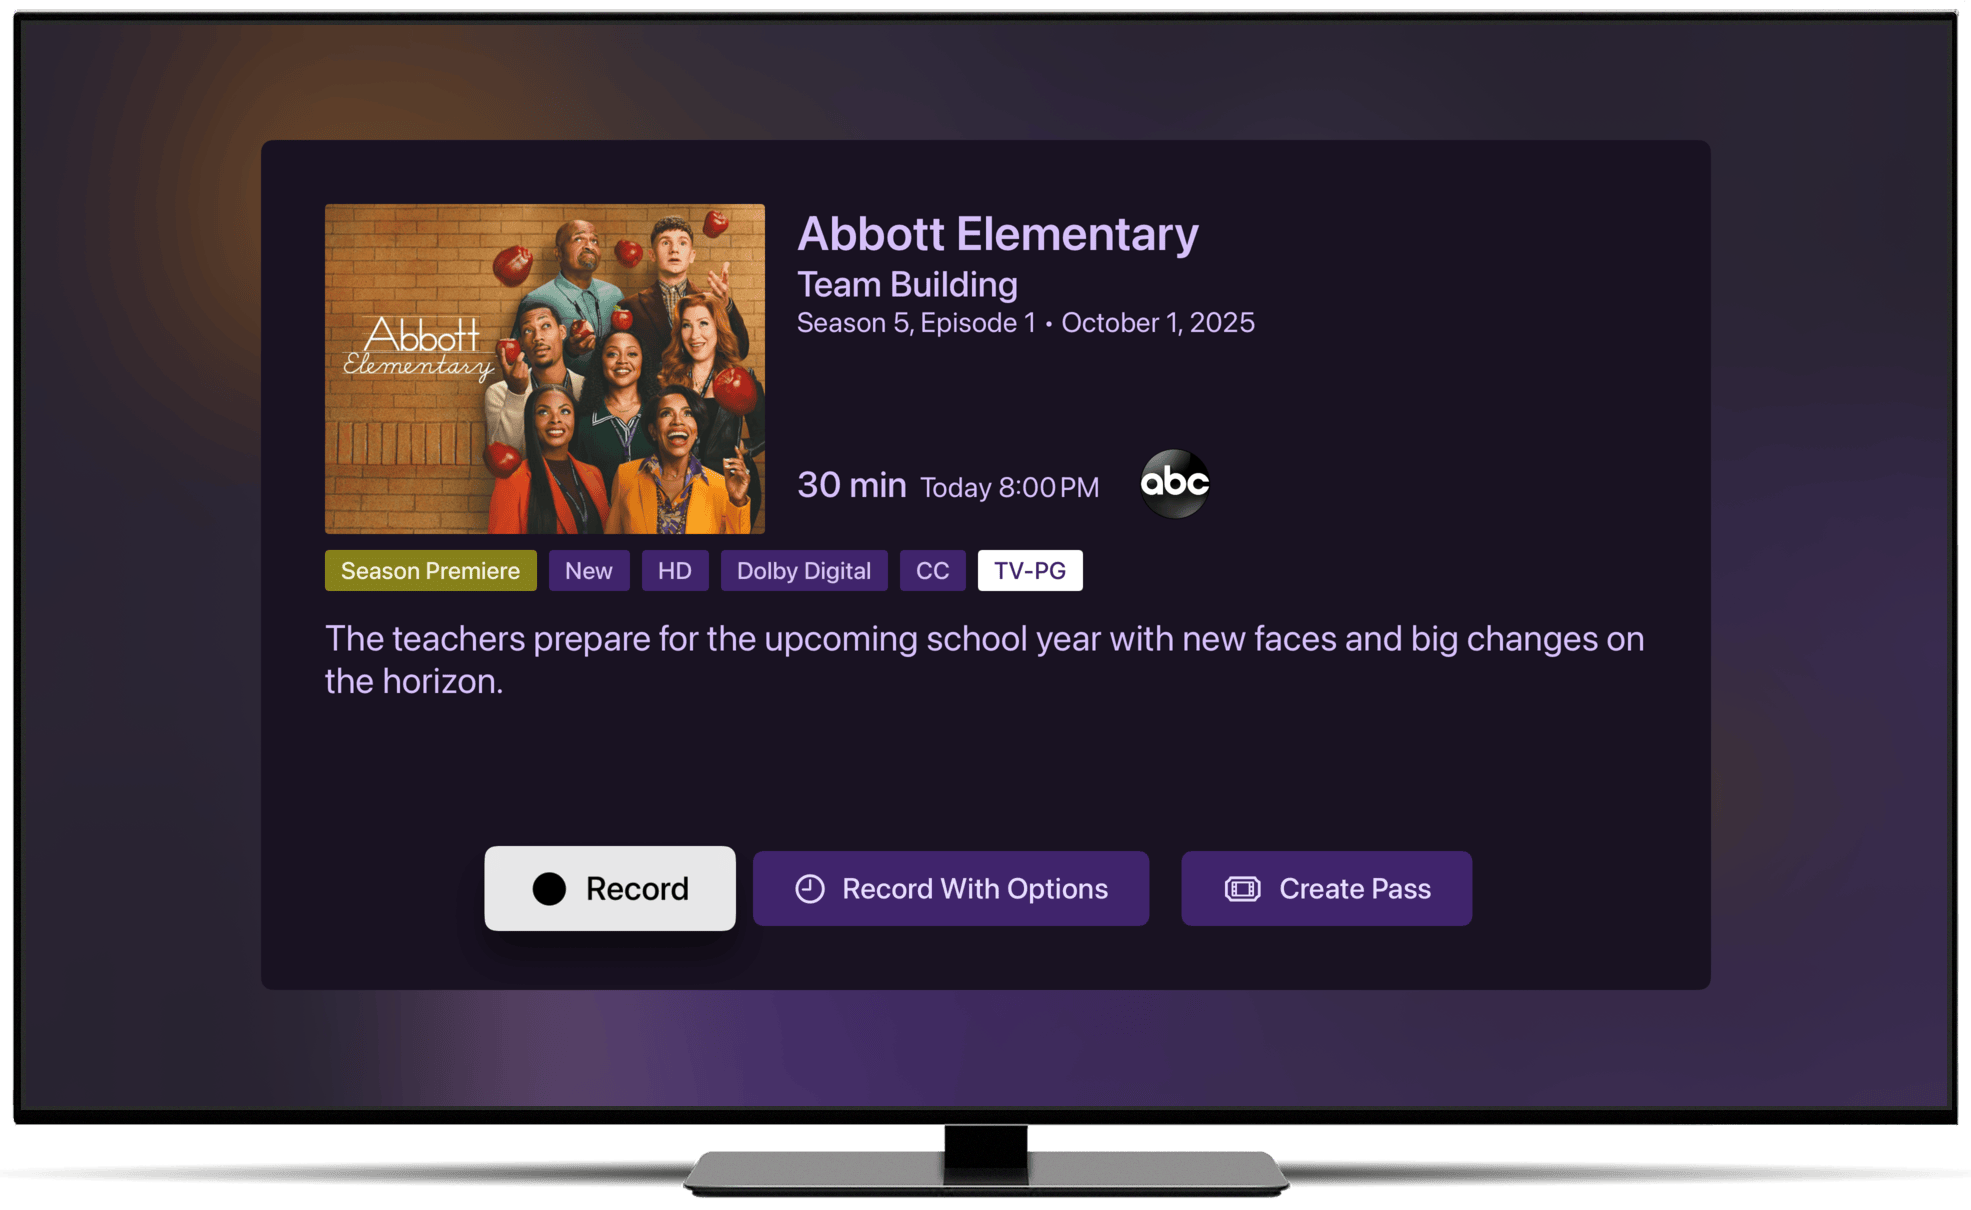Viewport: 1971px width, 1210px height.
Task: Click the Today 8:00 PM air time
Action: click(1010, 487)
